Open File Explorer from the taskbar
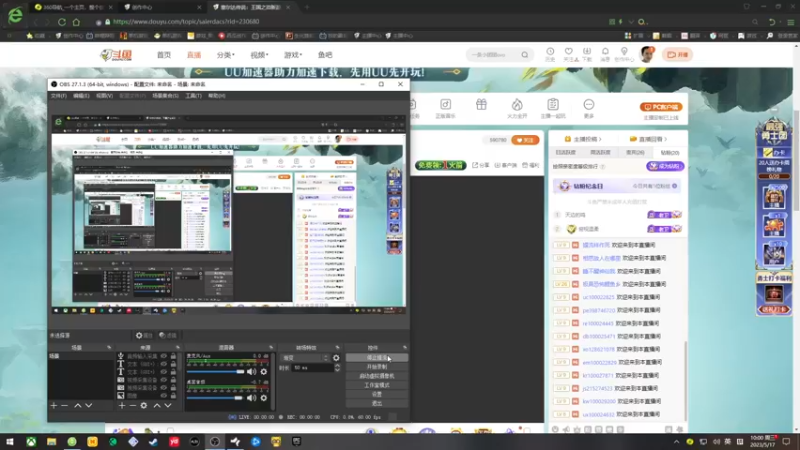800x450 pixels. (52, 441)
